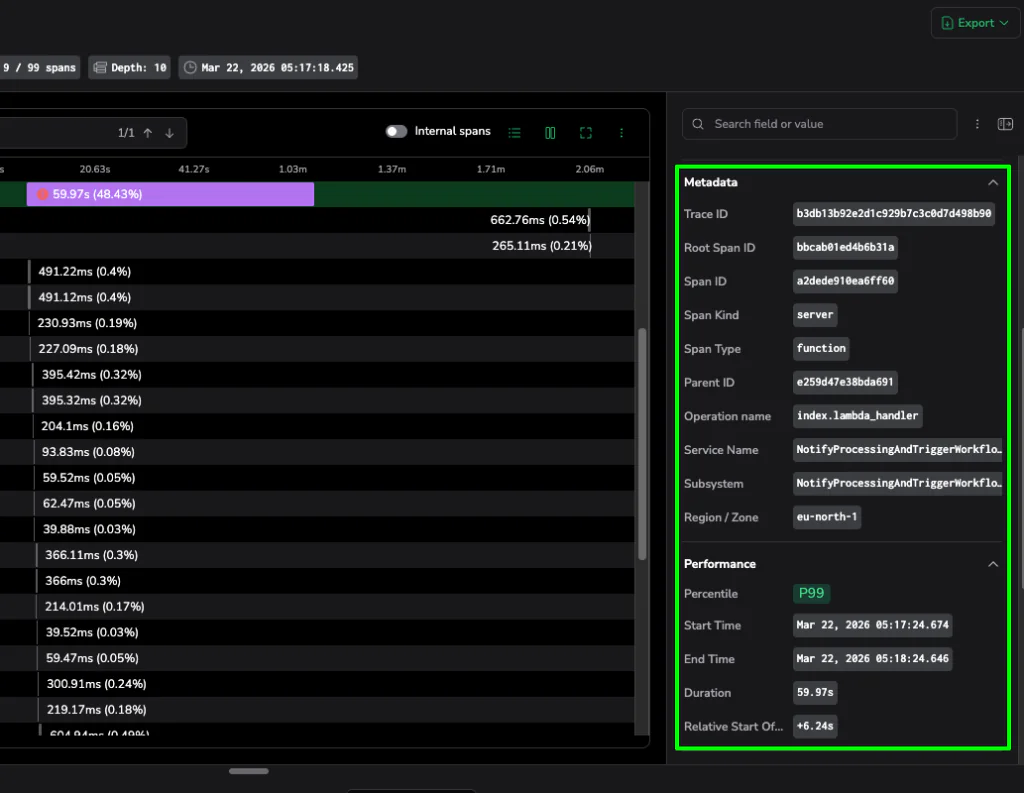The width and height of the screenshot is (1024, 793).
Task: Open details panel three-dot options
Action: pyautogui.click(x=978, y=124)
